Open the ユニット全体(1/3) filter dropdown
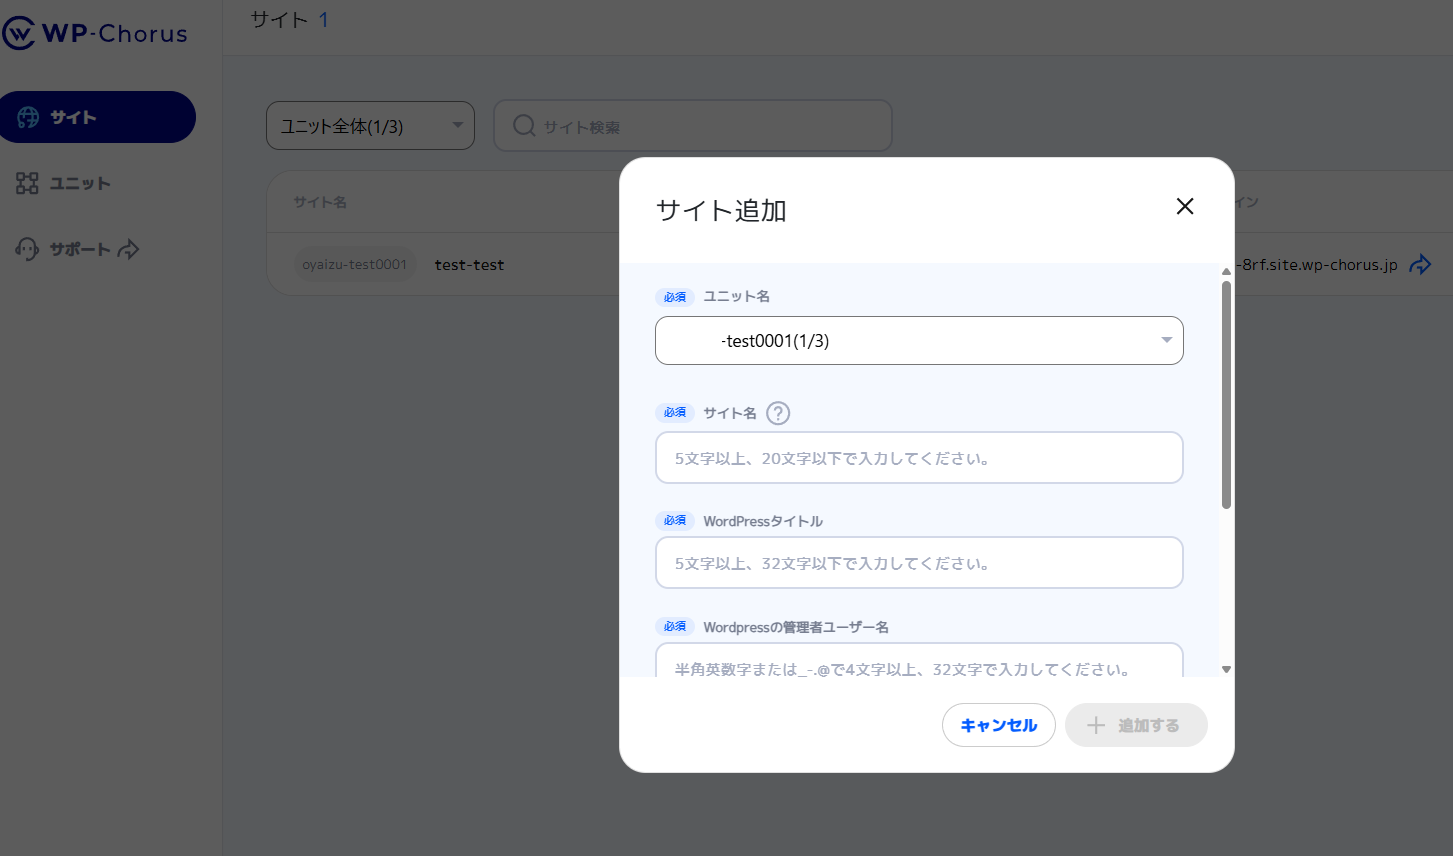This screenshot has height=856, width=1453. pos(370,126)
